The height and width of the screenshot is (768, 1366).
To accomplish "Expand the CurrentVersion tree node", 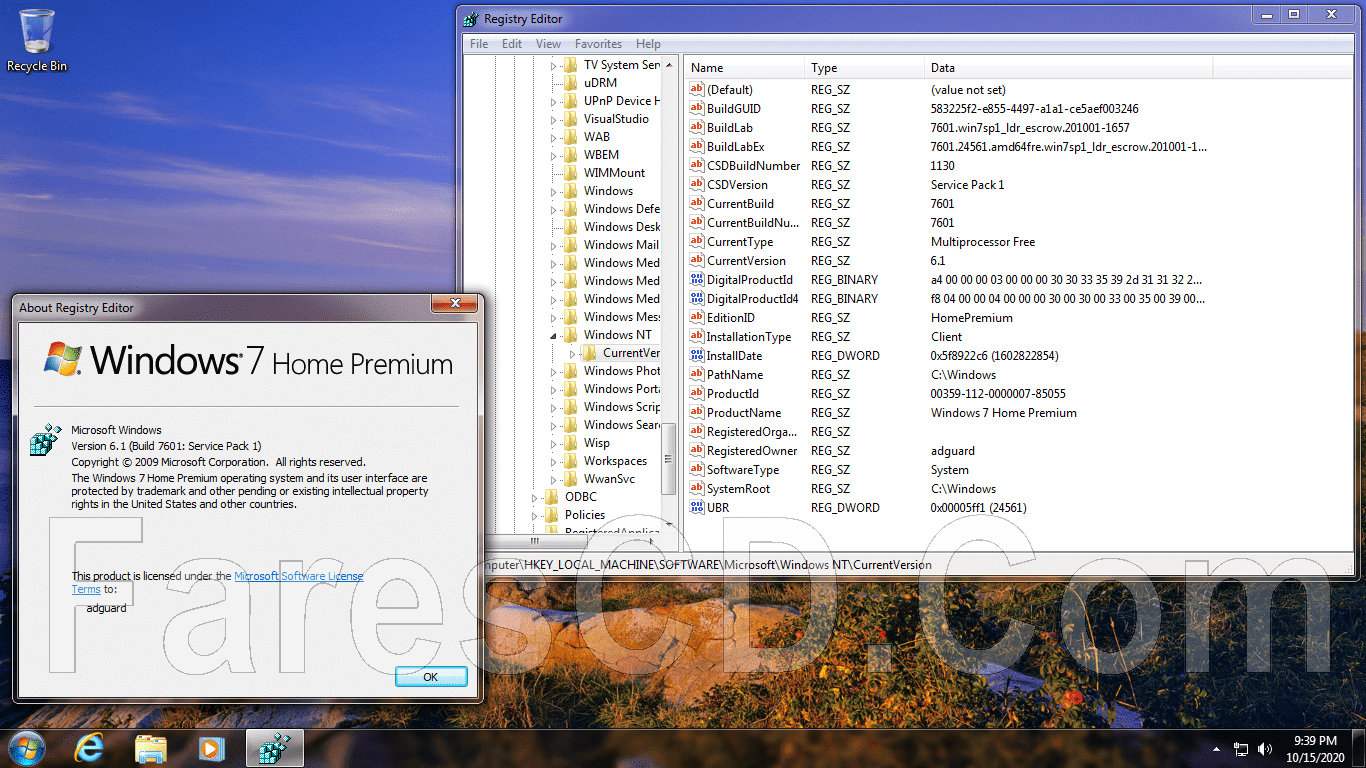I will point(572,353).
